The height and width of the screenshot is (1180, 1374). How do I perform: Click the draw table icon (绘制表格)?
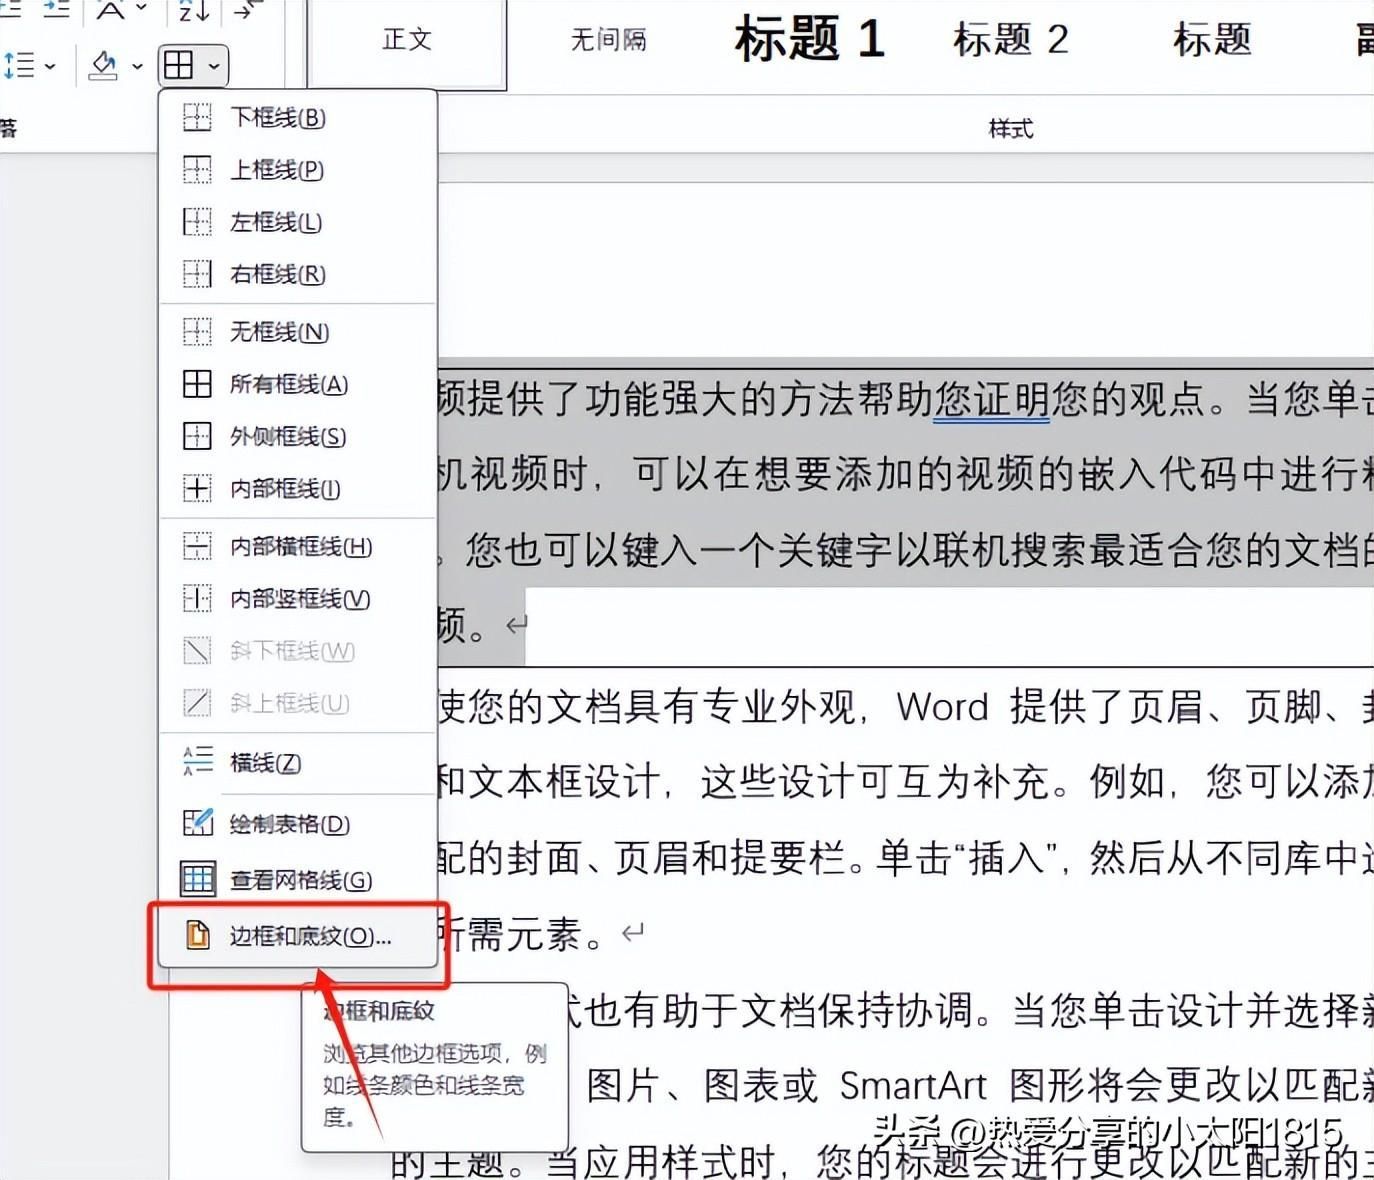197,823
